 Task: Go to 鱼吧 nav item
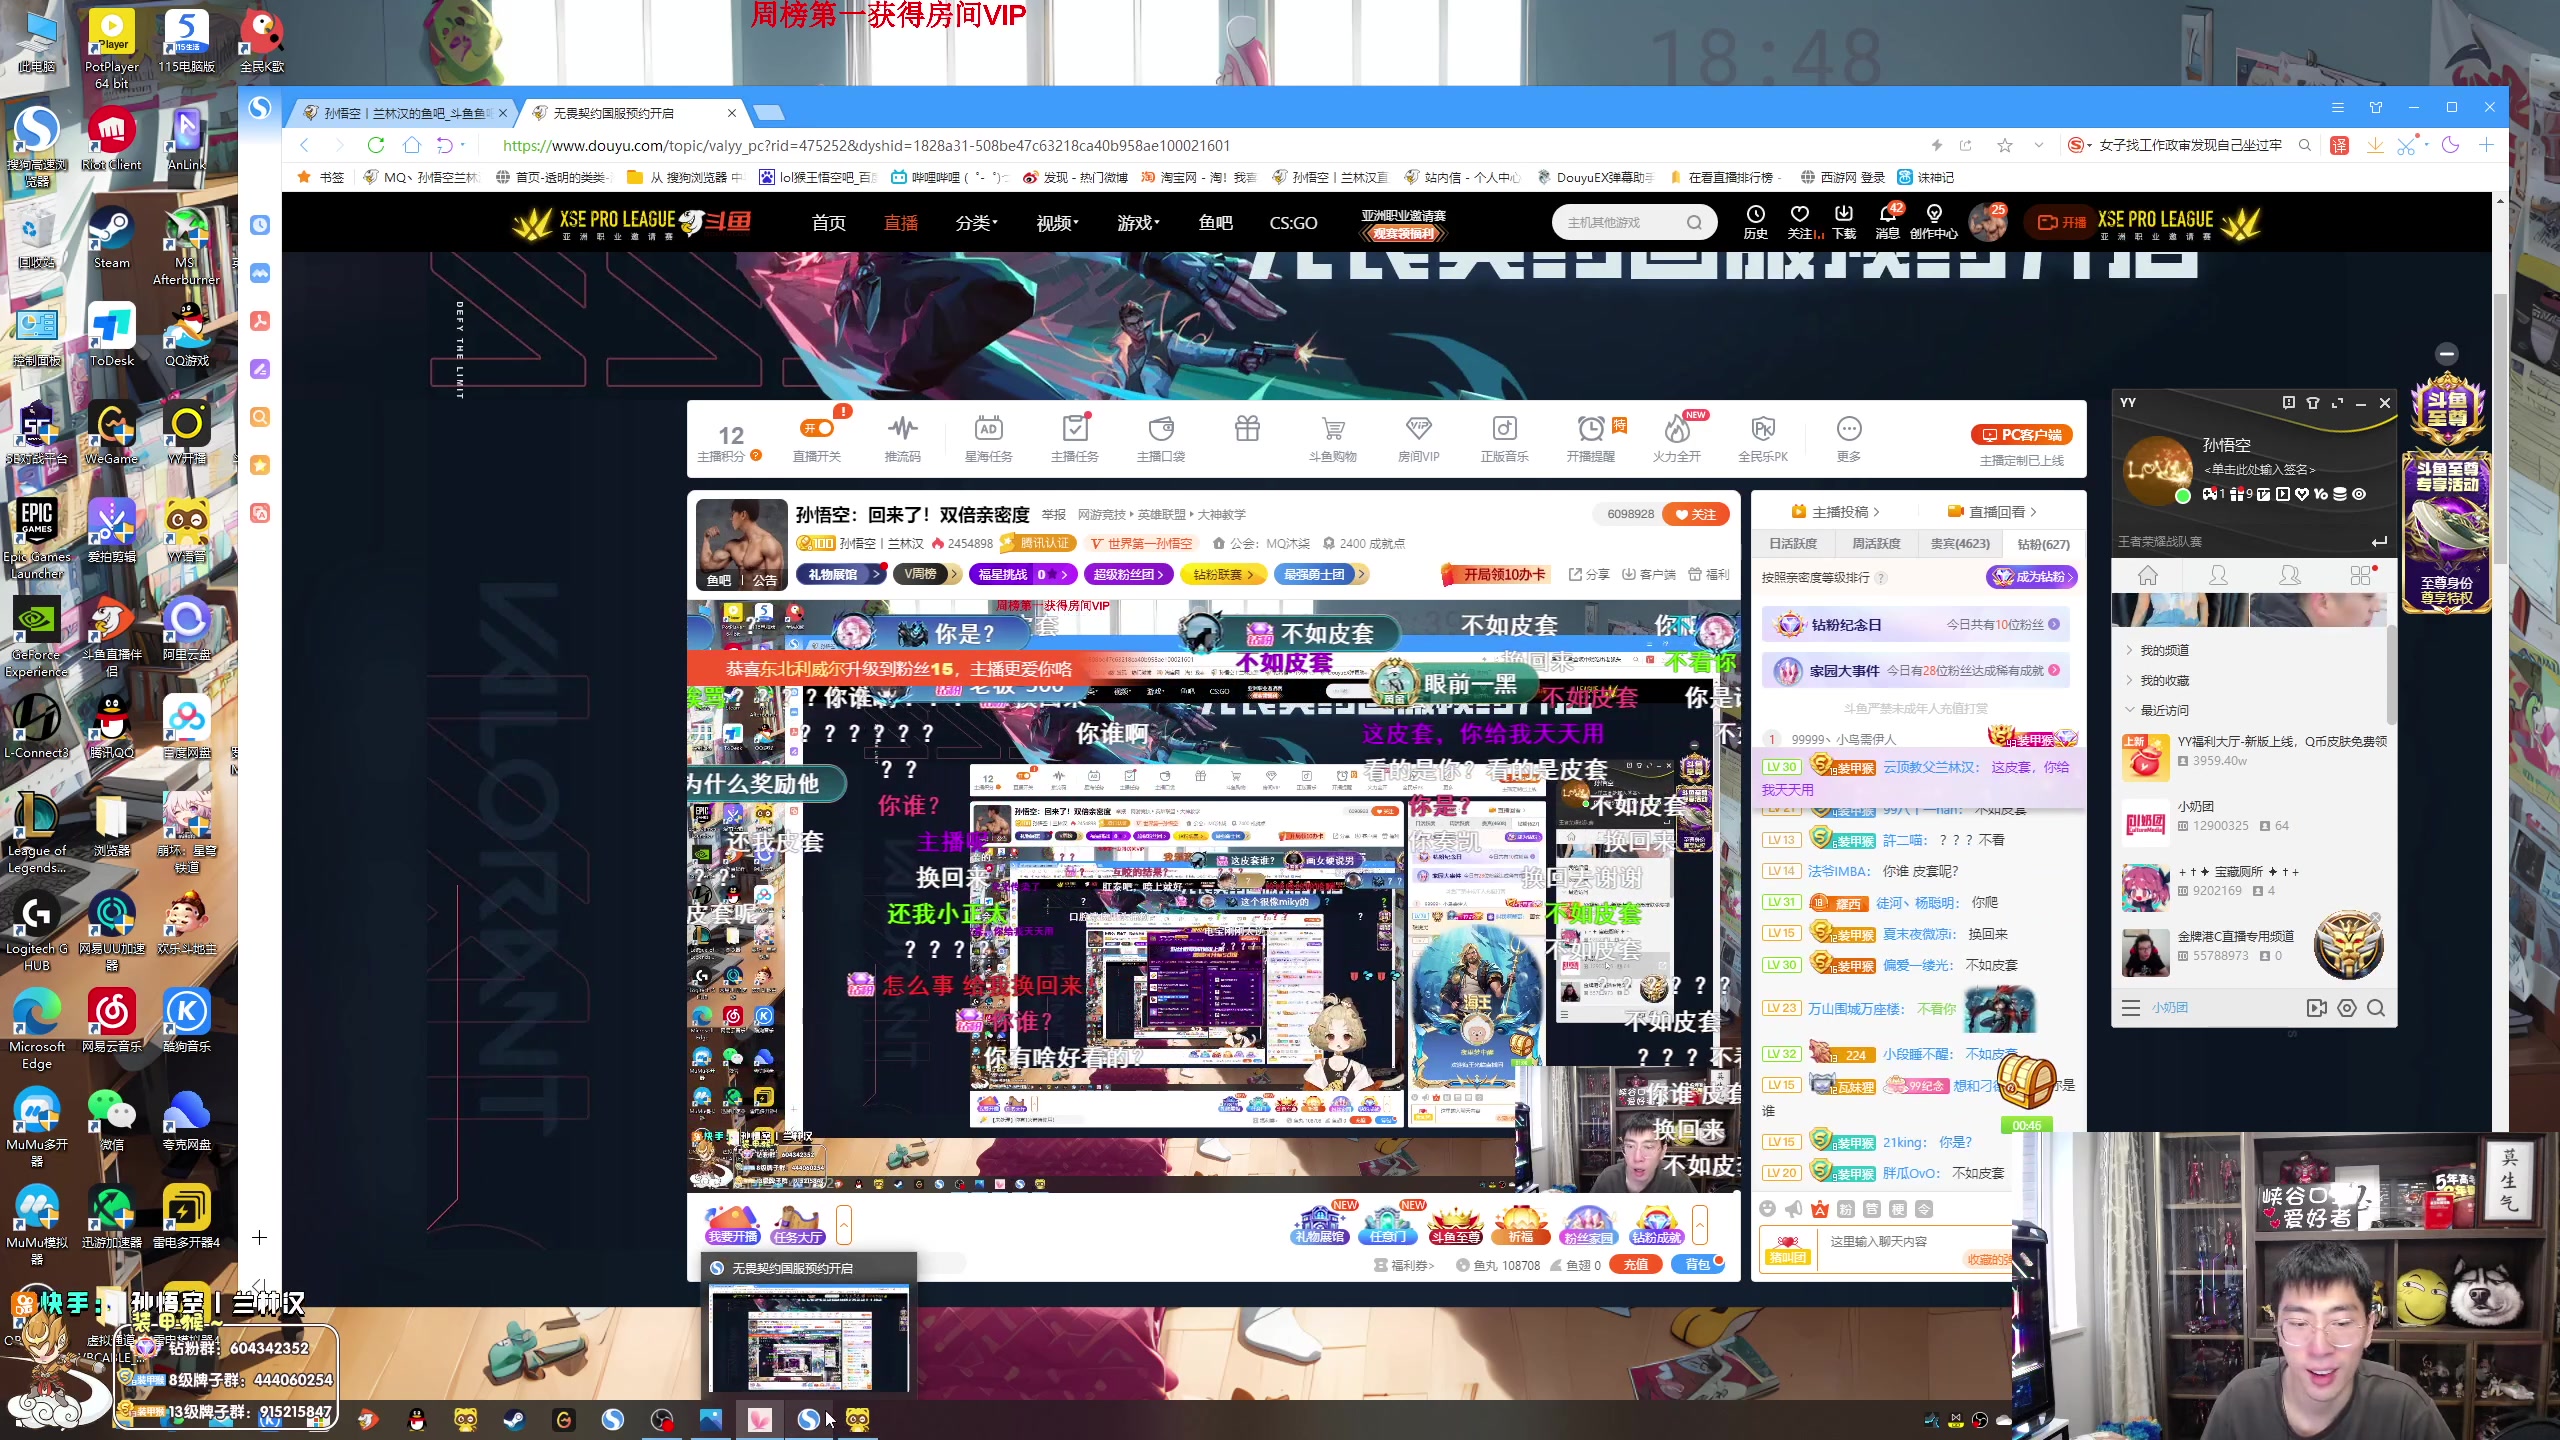[x=1215, y=223]
